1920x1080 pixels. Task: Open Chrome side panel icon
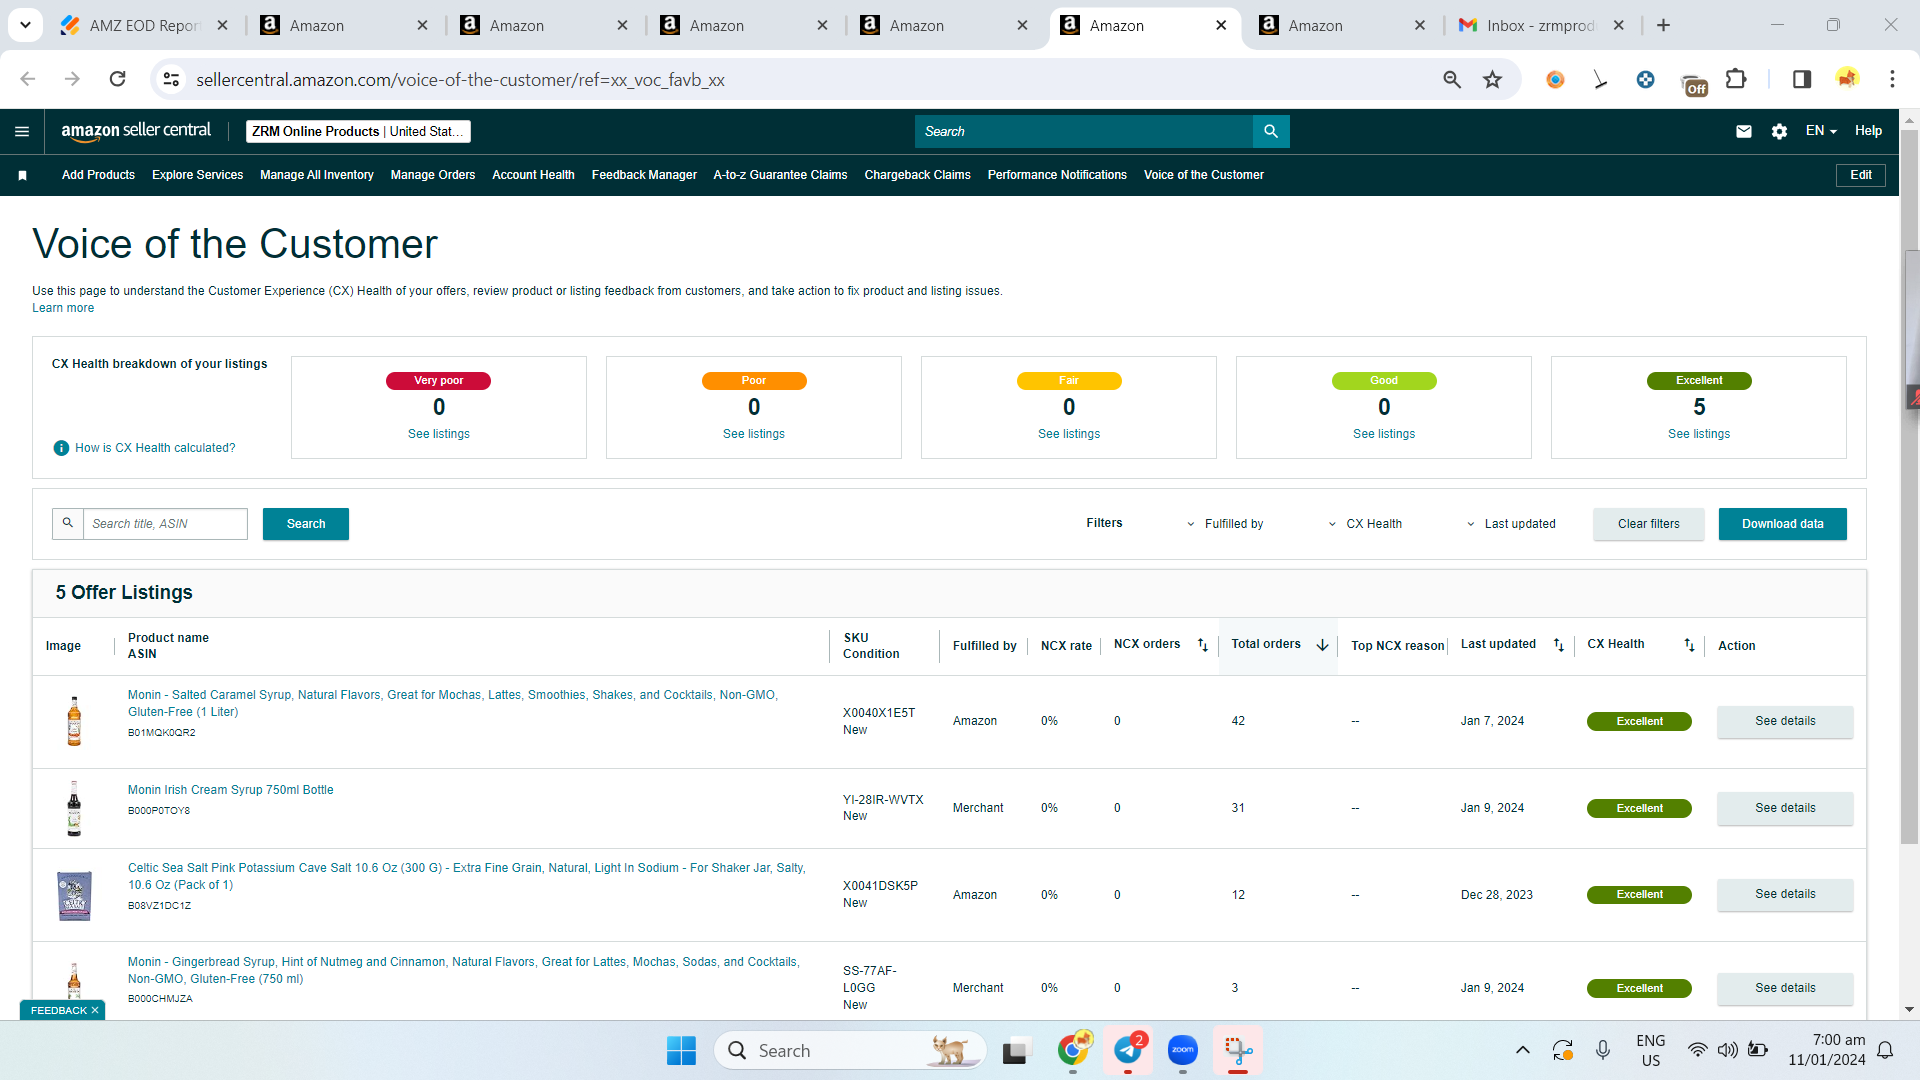pyautogui.click(x=1801, y=79)
